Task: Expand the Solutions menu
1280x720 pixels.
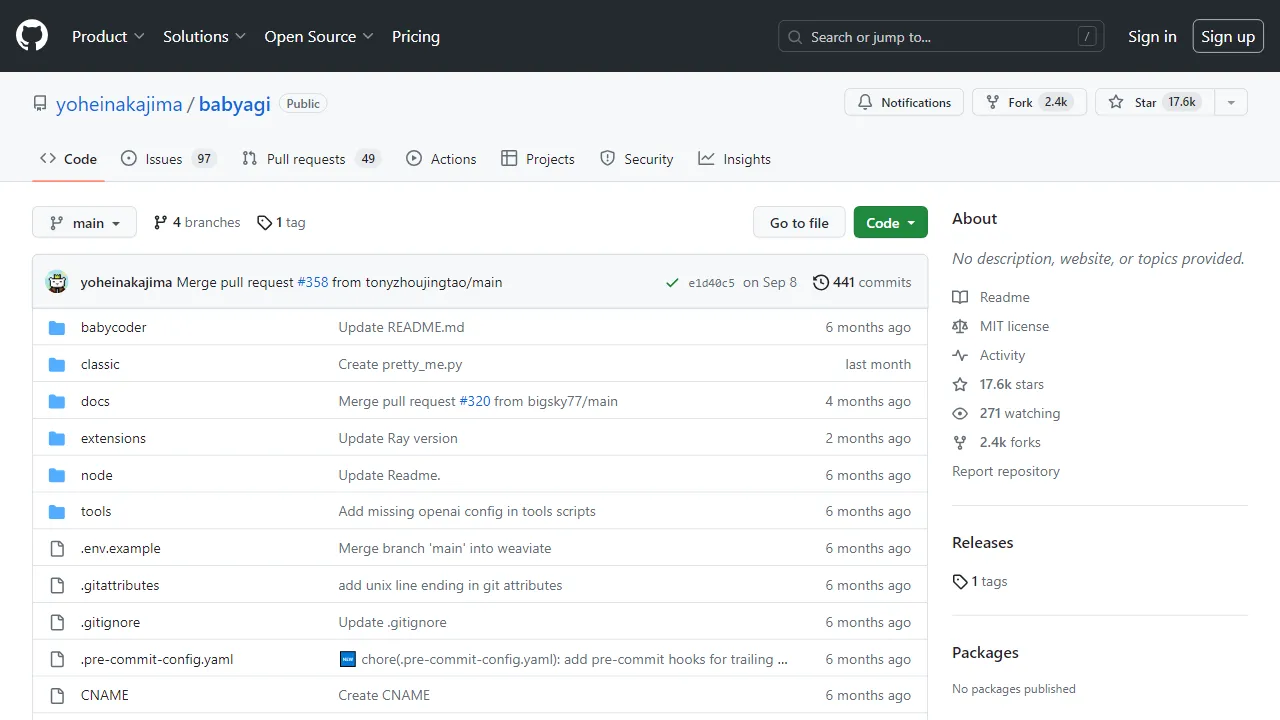Action: tap(204, 36)
